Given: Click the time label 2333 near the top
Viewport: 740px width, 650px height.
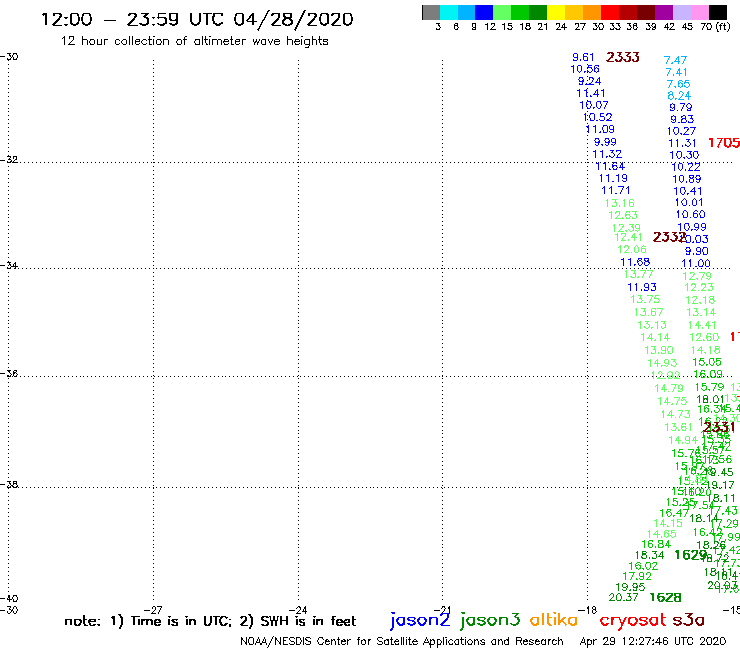Looking at the screenshot, I should (x=622, y=57).
